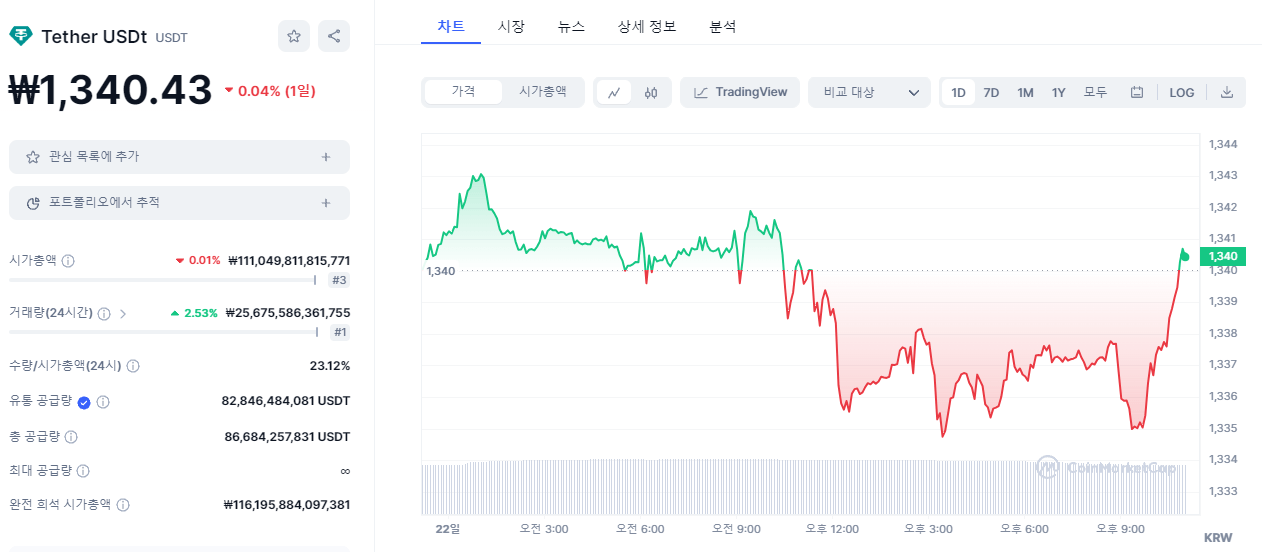1262x552 pixels.
Task: Click the star favorite icon
Action: (x=294, y=36)
